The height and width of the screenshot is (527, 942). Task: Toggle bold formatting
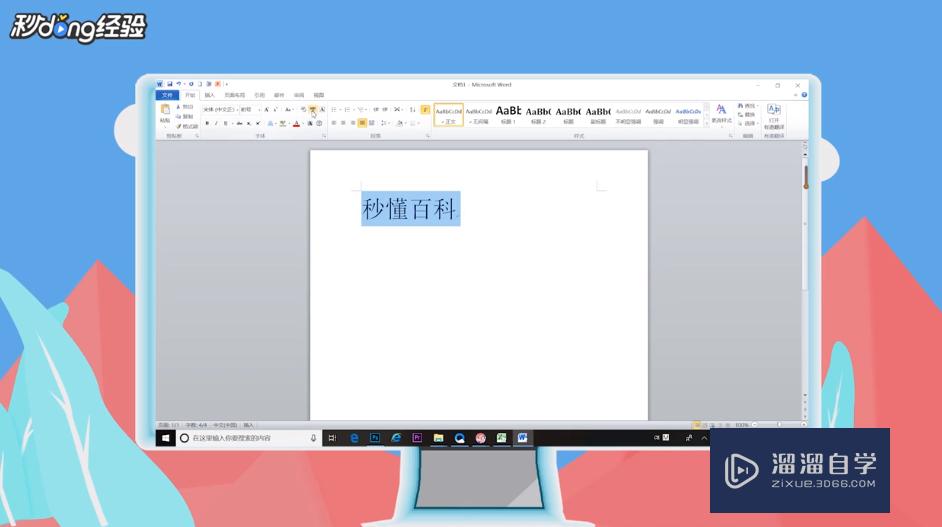(207, 123)
